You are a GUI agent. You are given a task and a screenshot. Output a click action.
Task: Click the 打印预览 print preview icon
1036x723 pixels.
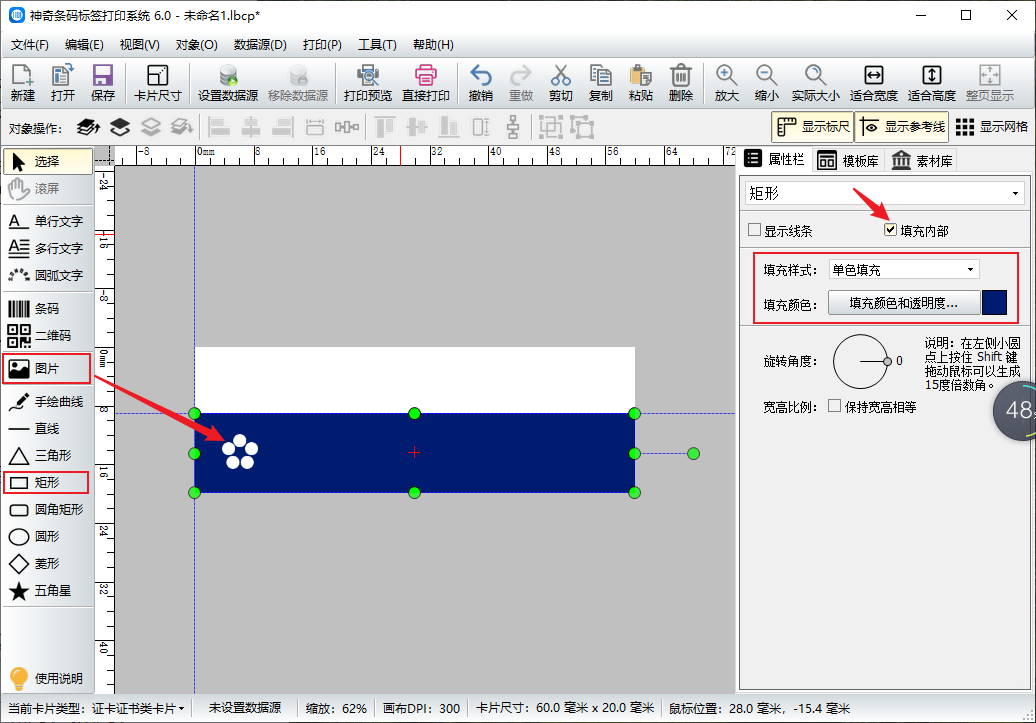pyautogui.click(x=367, y=83)
